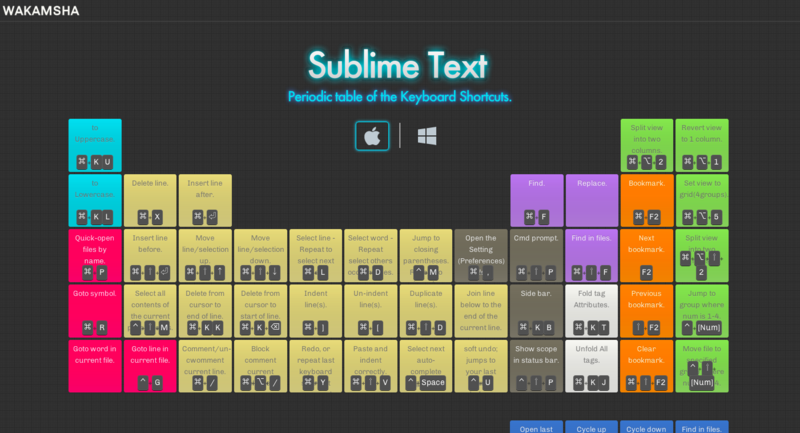Click 'Goto word in current file' tile

[95, 366]
